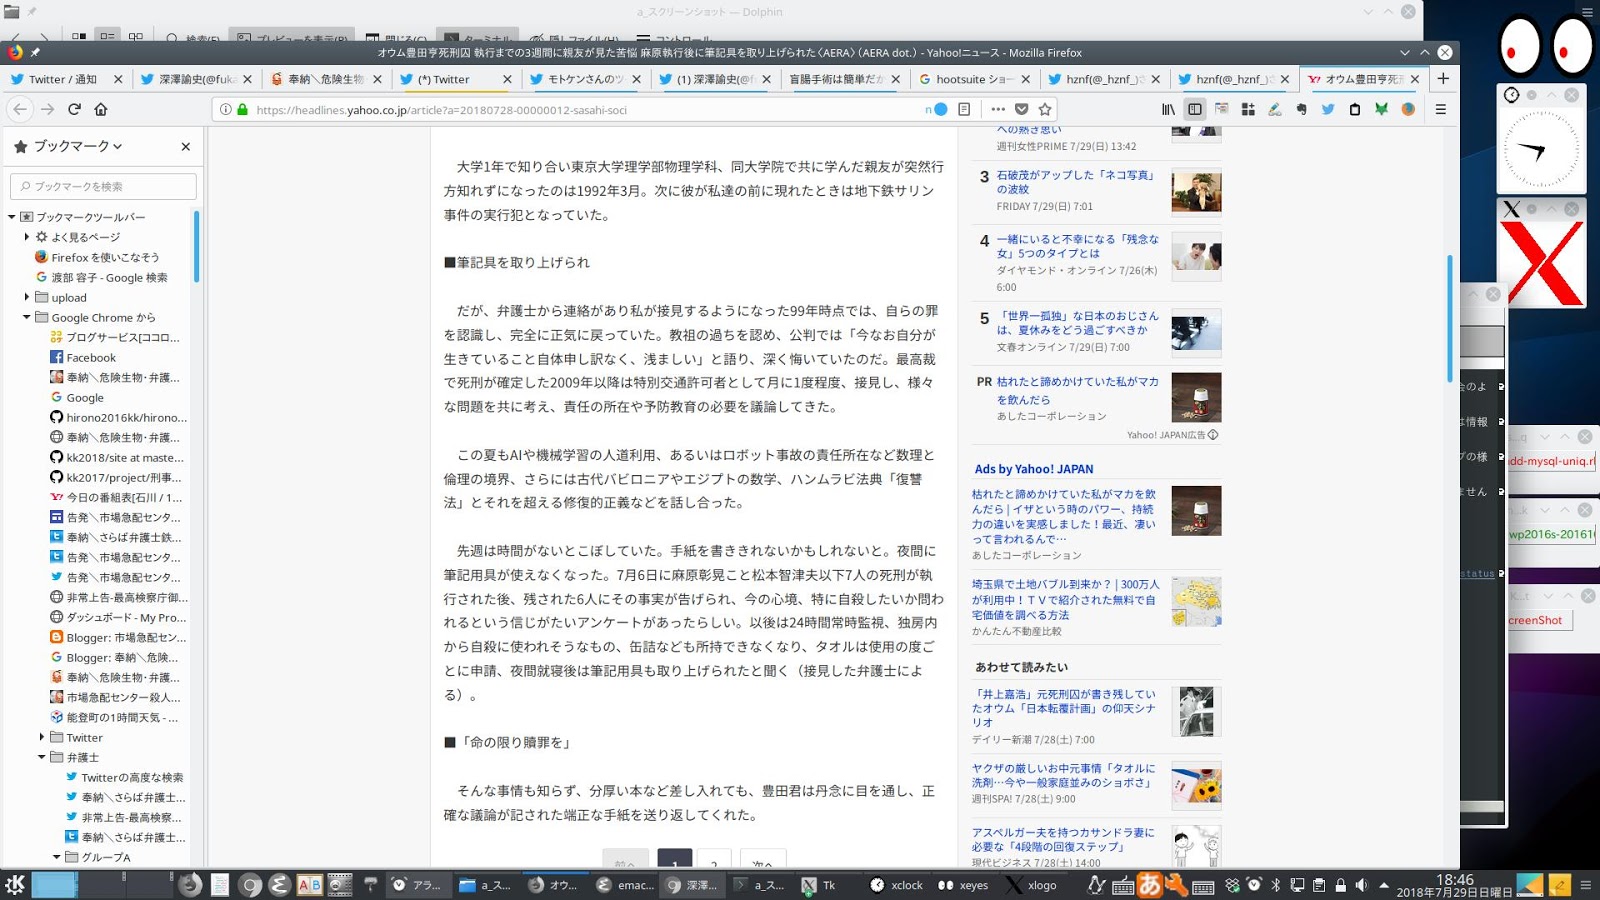Click the アスペルガー夫 article thumbnail
1600x900 pixels.
click(x=1196, y=847)
